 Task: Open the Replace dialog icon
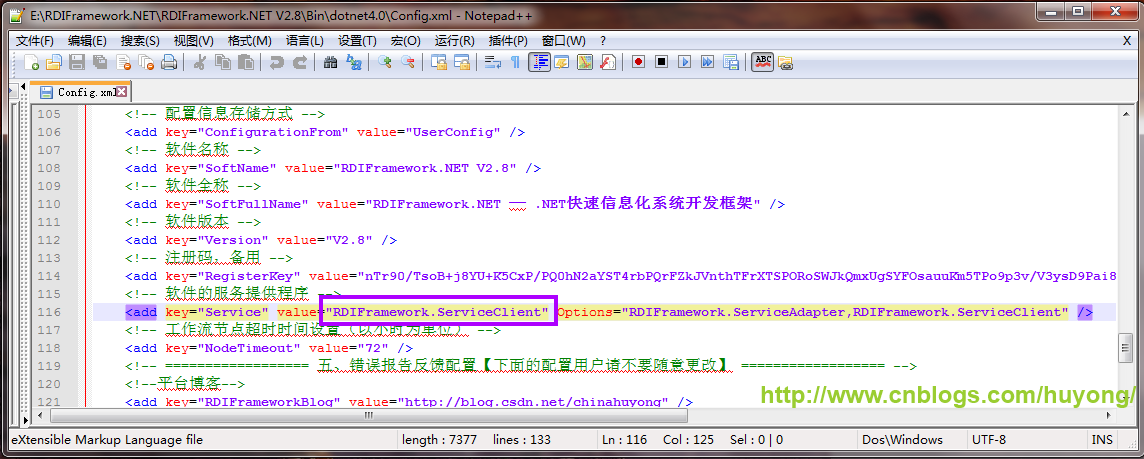pos(353,63)
